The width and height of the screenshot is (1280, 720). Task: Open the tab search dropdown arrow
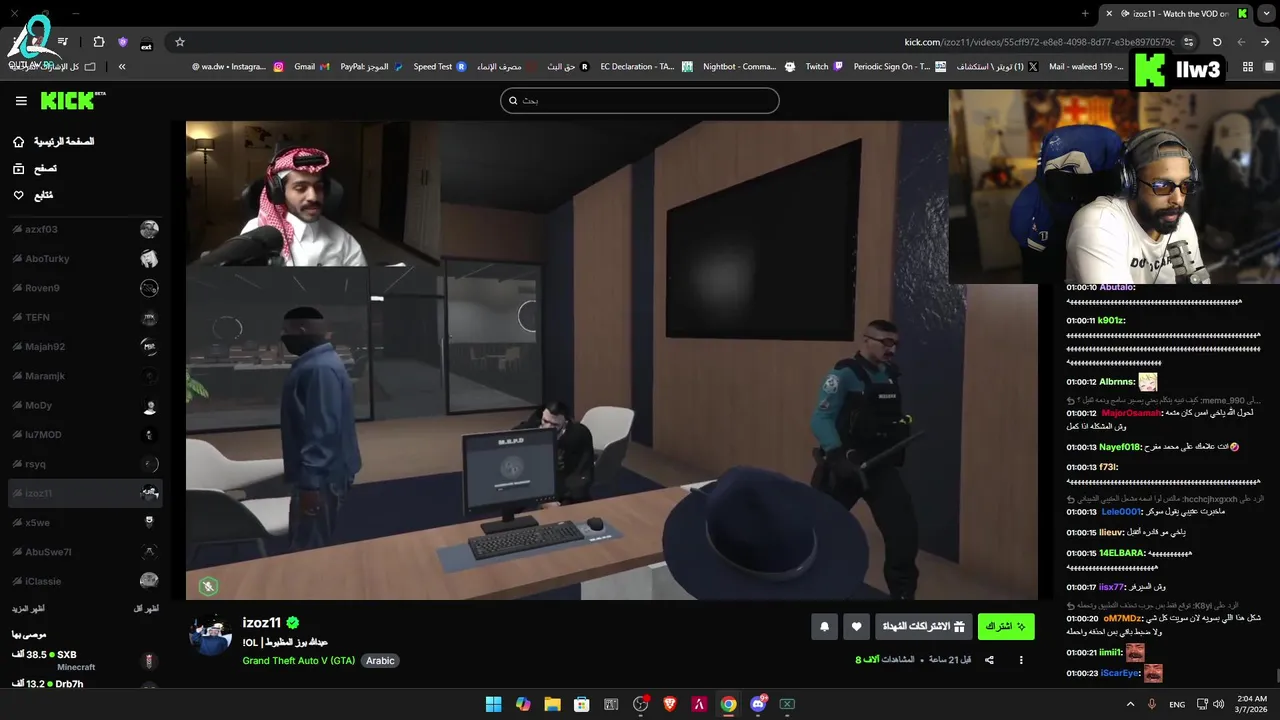(x=1266, y=14)
